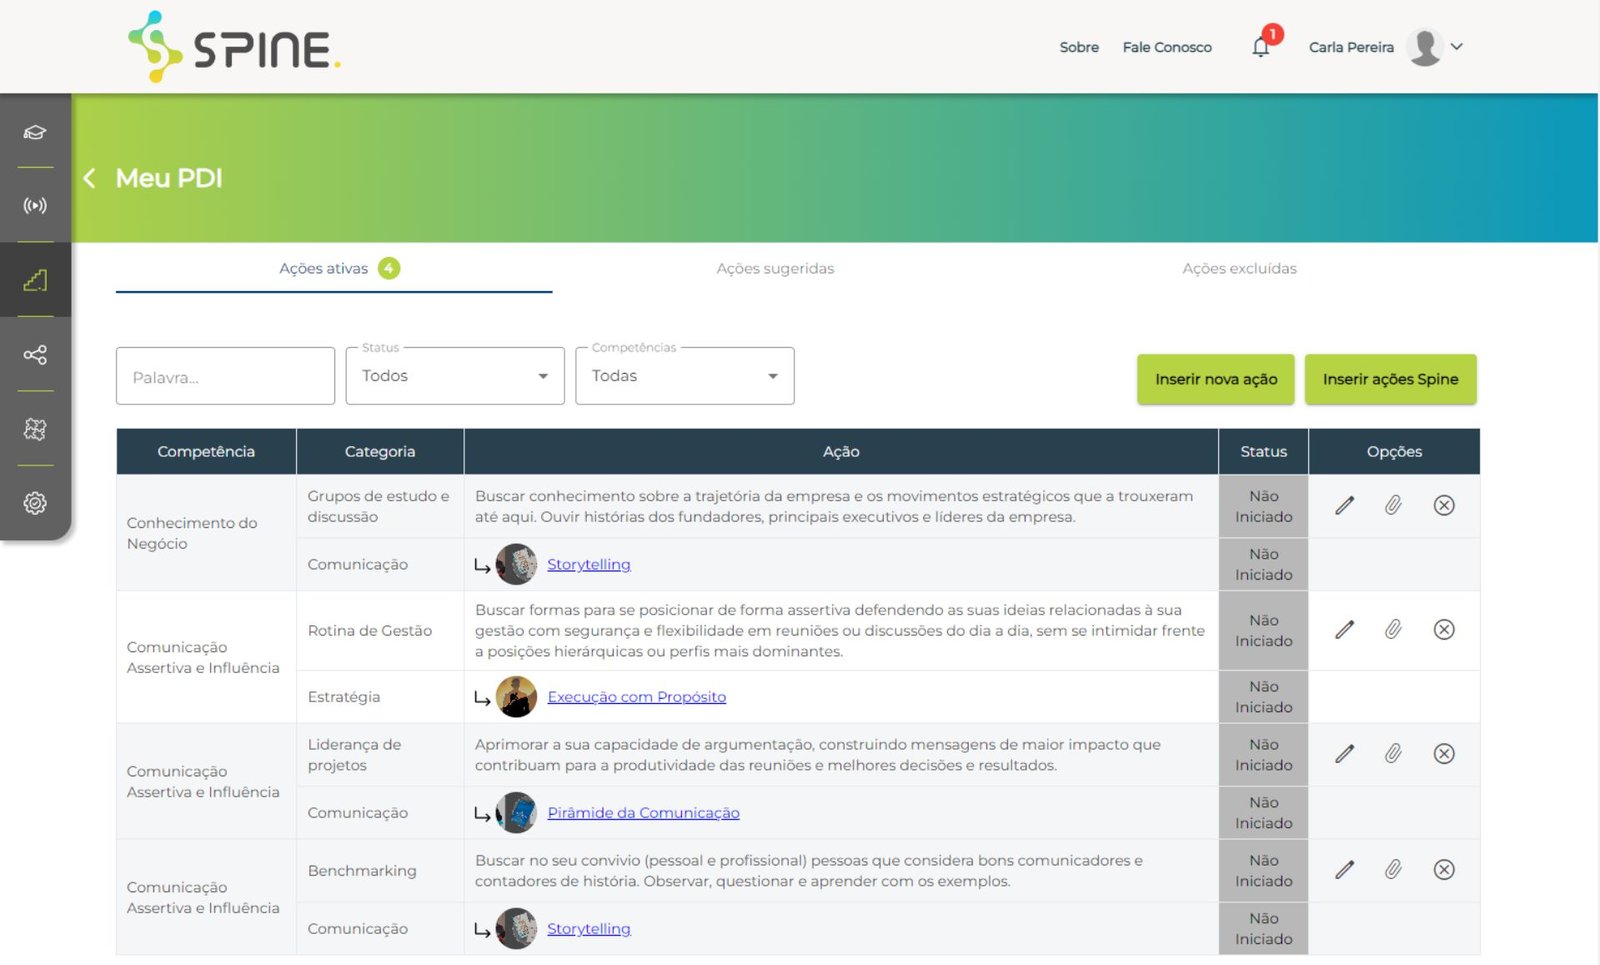1600x965 pixels.
Task: Open the Carla Pereira user menu chevron
Action: tap(1457, 46)
